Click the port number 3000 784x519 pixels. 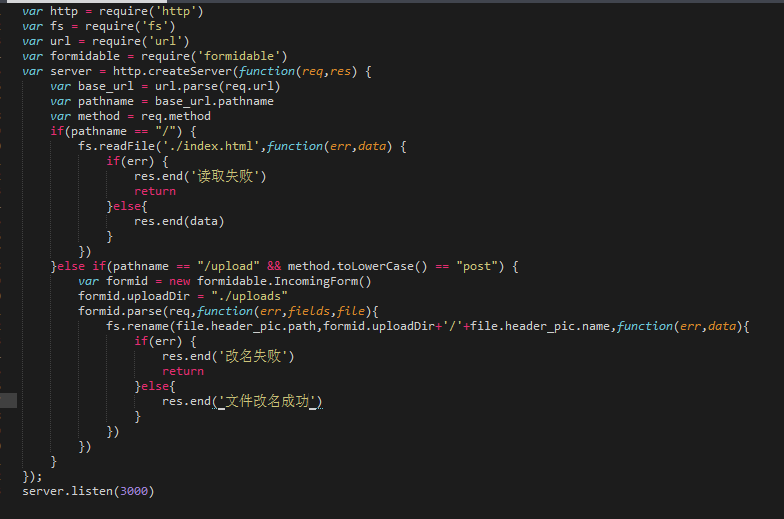pos(134,491)
